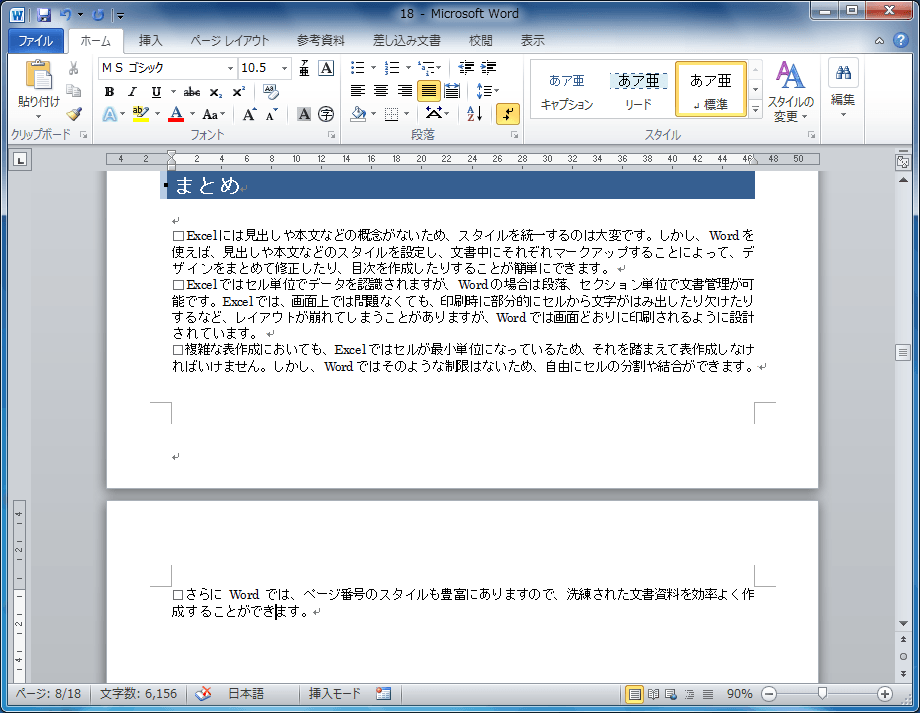Apply the キャプション style
The width and height of the screenshot is (920, 713).
point(567,90)
